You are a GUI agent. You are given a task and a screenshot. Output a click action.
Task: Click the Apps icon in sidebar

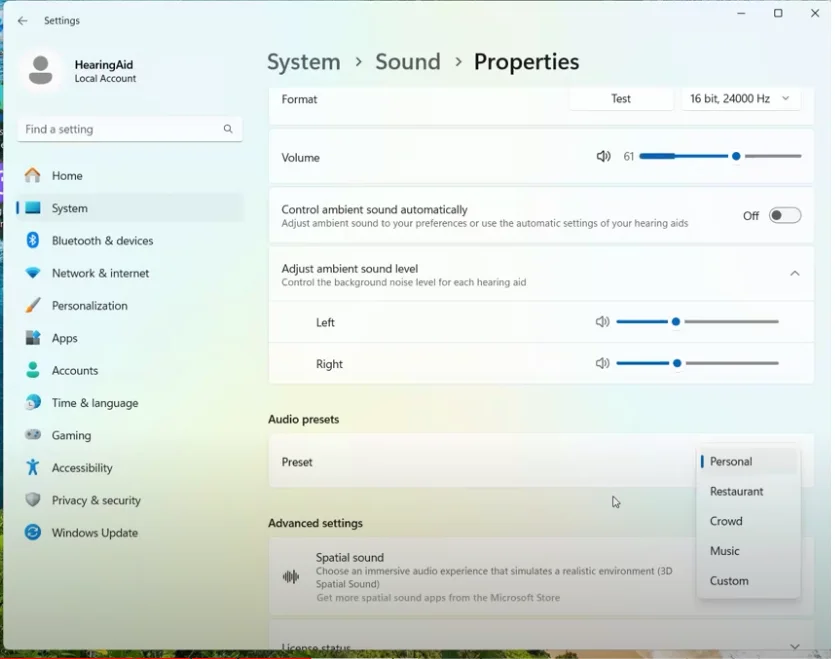32,338
